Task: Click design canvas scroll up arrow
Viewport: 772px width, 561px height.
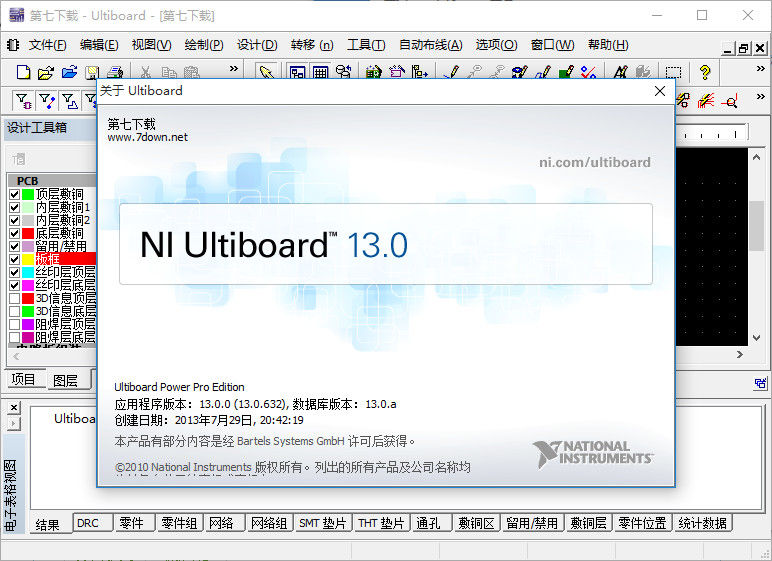Action: [757, 158]
